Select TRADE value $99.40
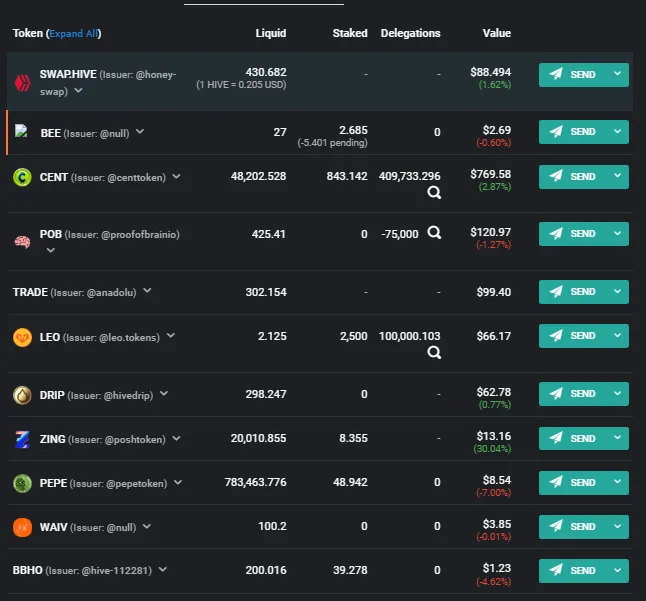The height and width of the screenshot is (601, 646). click(x=494, y=292)
